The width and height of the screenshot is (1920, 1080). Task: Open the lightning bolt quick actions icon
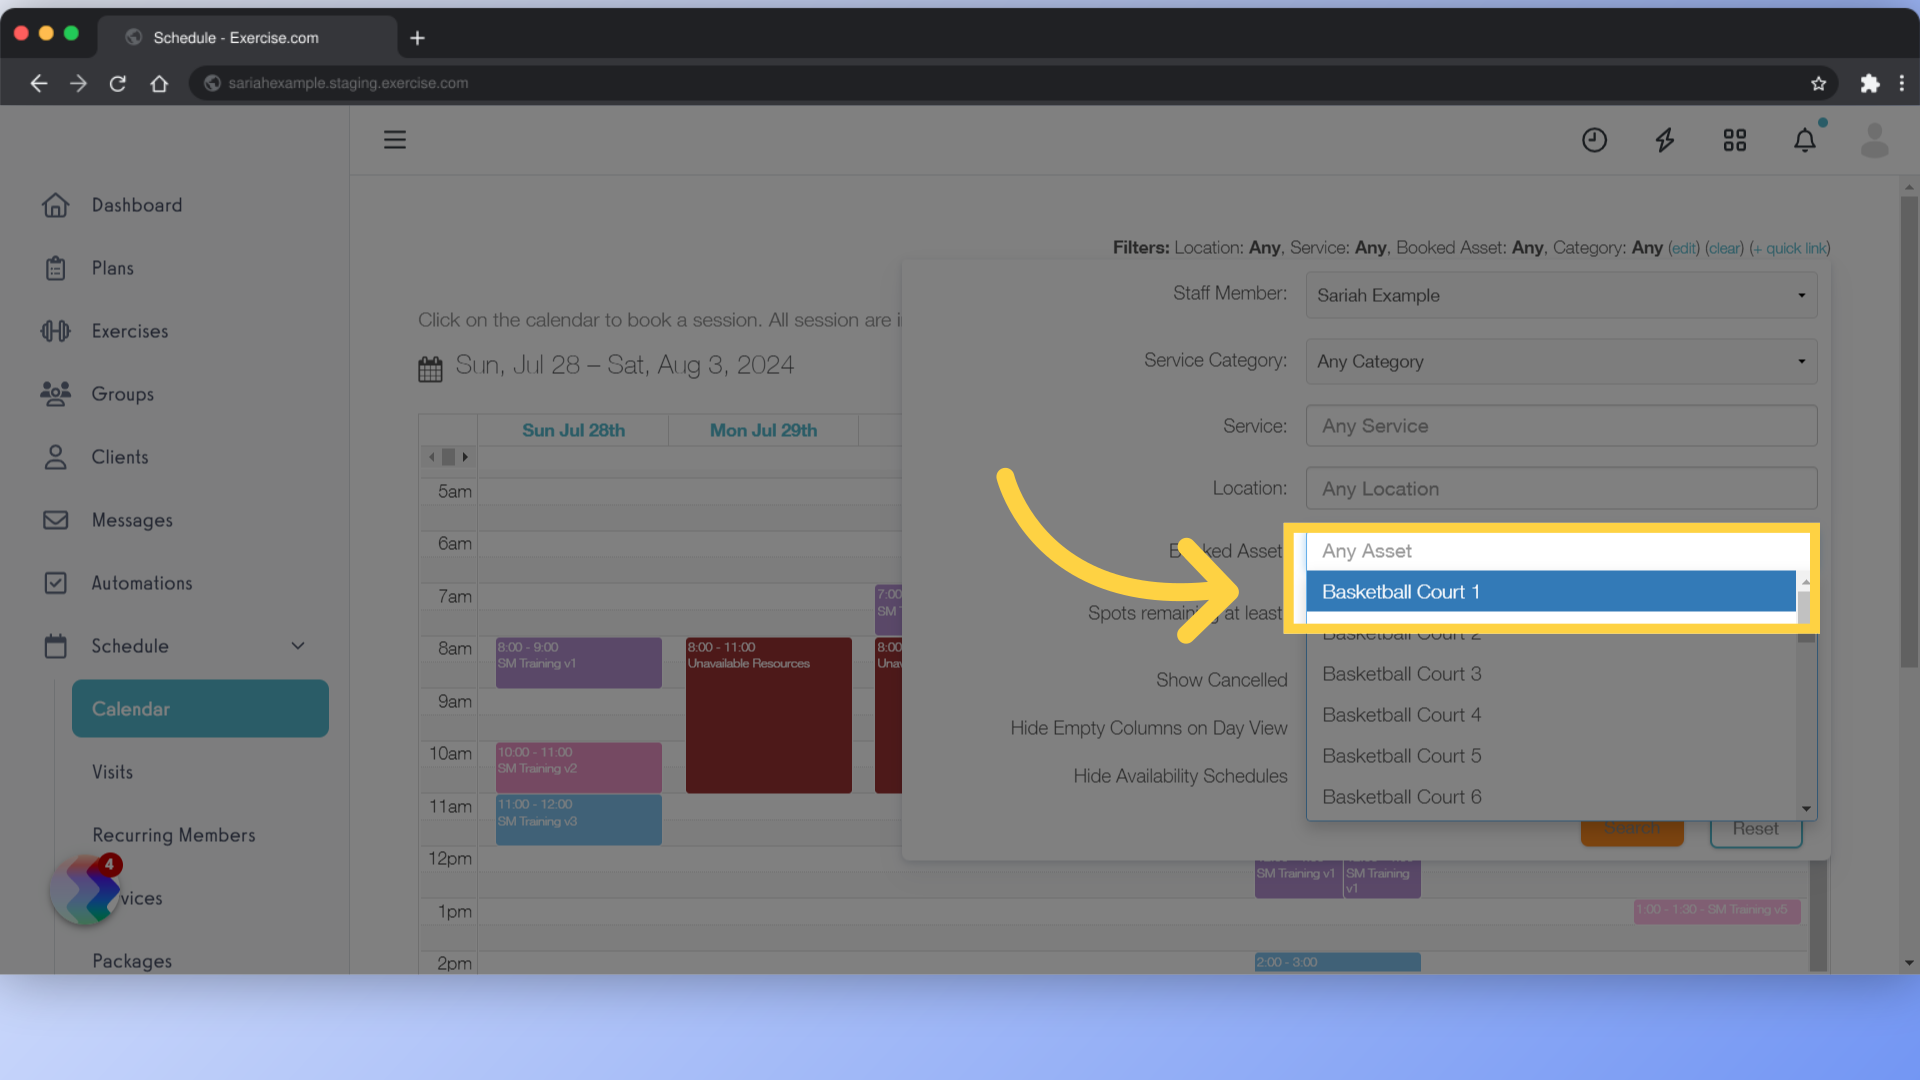[1665, 140]
